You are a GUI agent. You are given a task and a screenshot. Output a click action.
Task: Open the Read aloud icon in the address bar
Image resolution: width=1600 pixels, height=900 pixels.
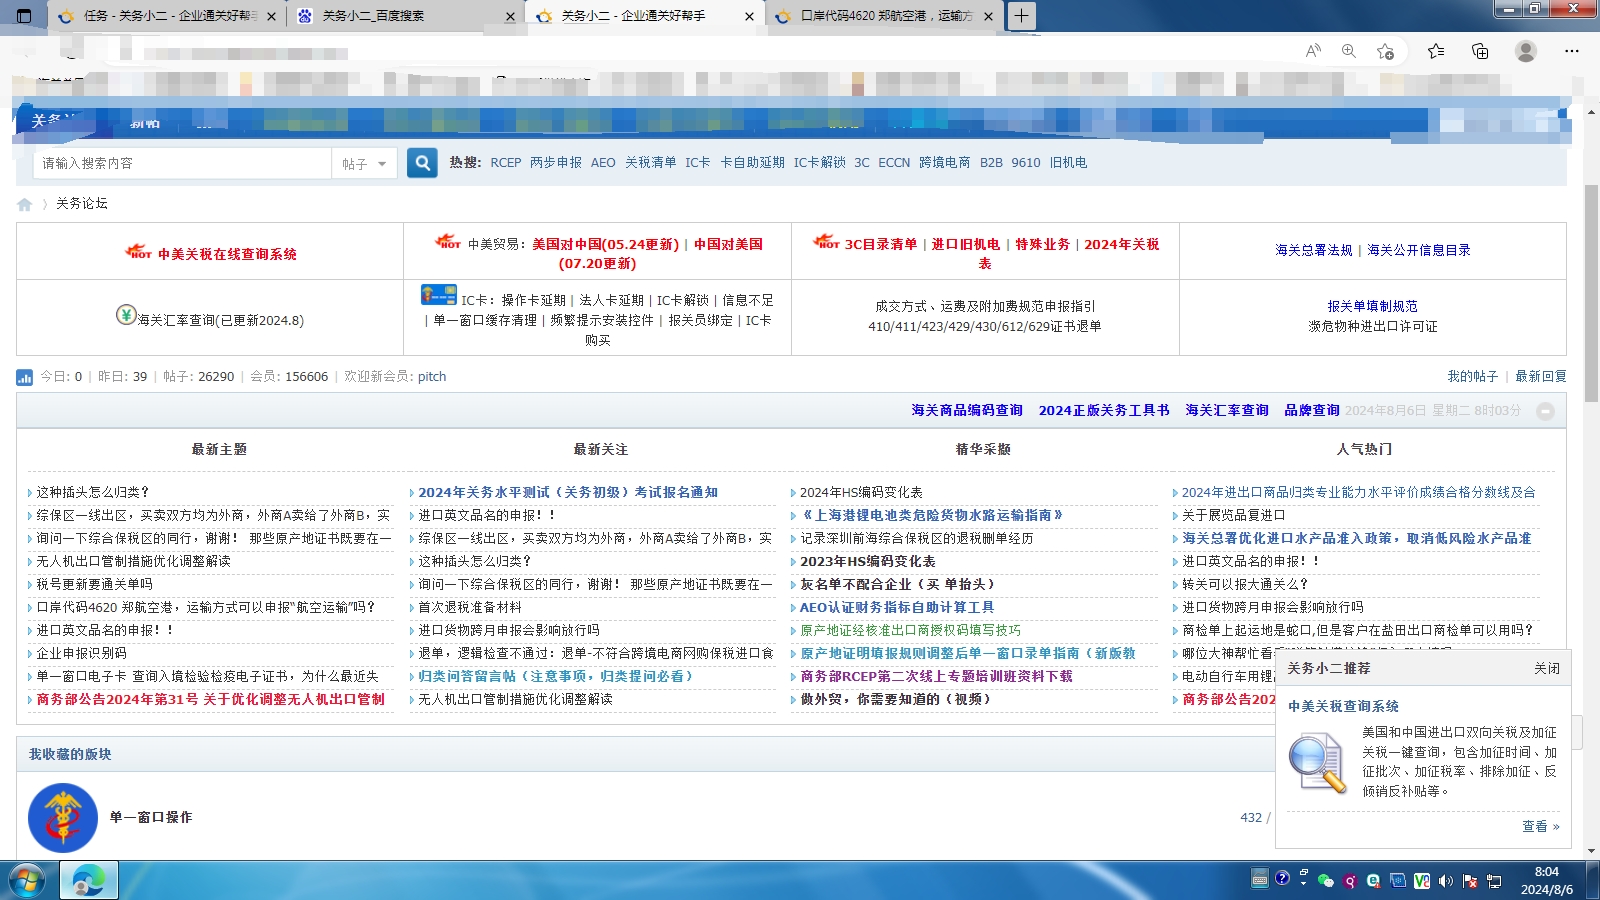click(1313, 51)
